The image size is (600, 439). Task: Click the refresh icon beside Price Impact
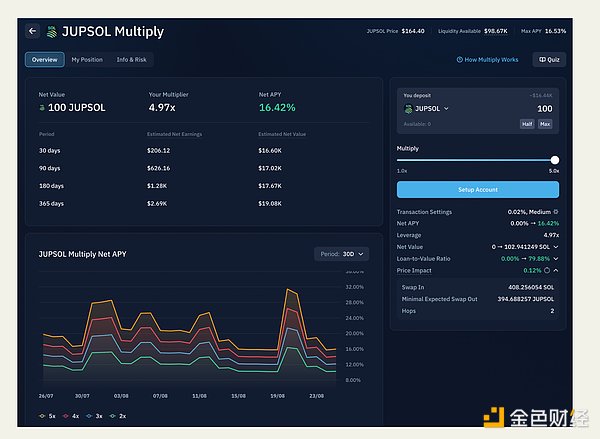tap(547, 270)
